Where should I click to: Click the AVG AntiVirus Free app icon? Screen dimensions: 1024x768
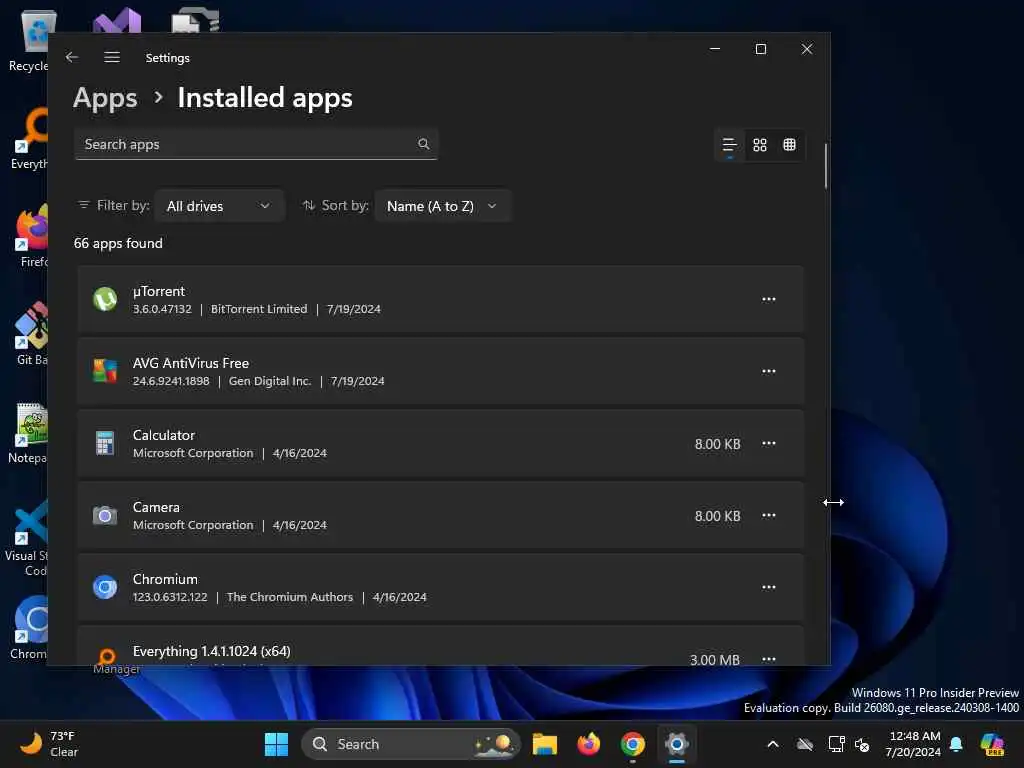104,372
